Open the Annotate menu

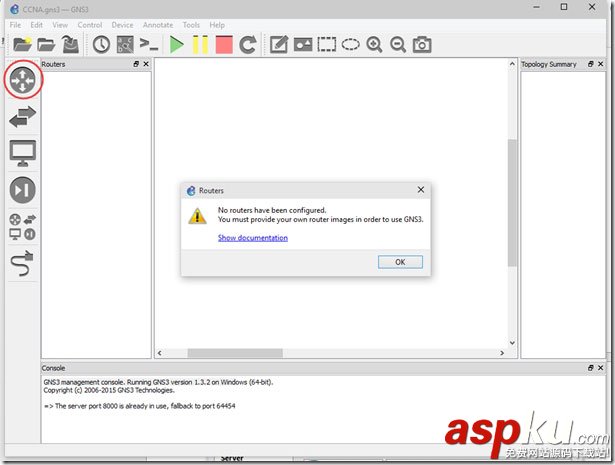(158, 25)
